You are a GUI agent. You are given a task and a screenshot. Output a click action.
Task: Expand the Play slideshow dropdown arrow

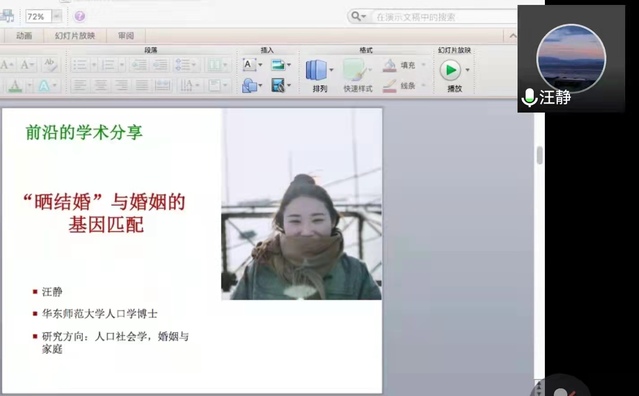[467, 70]
